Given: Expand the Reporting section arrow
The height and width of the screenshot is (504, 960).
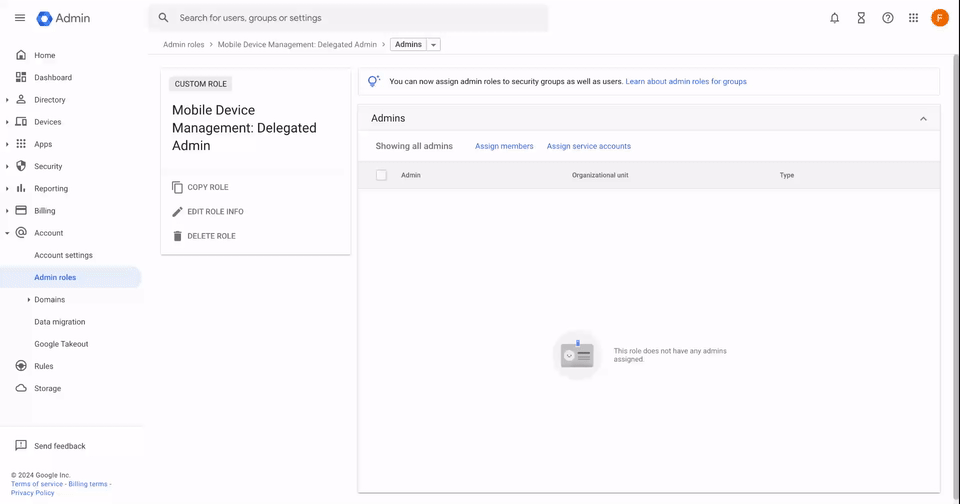Looking at the screenshot, I should pyautogui.click(x=7, y=189).
